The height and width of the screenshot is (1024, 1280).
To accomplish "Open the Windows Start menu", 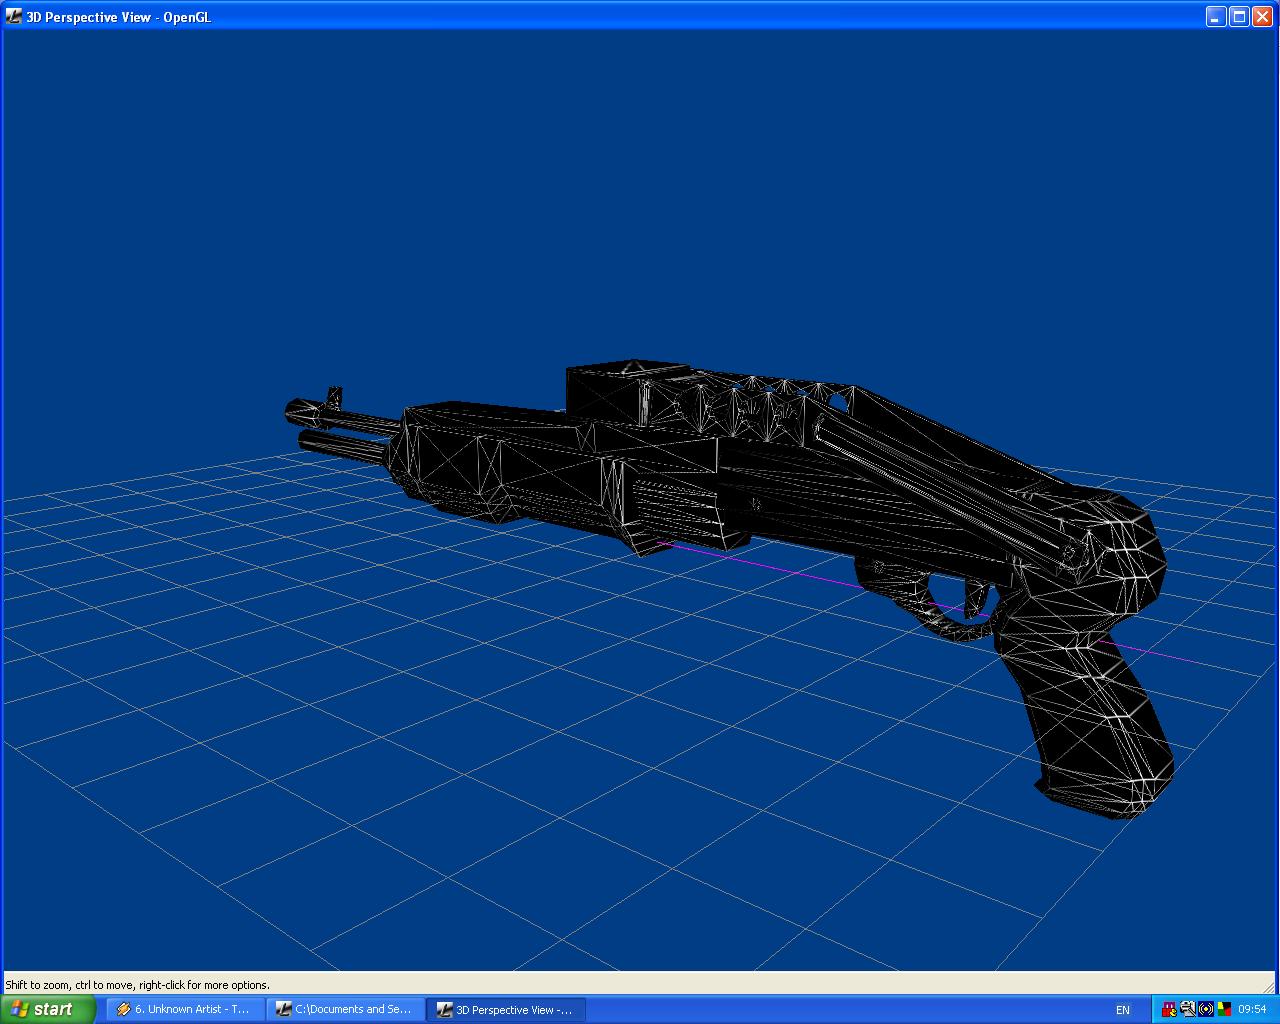I will pos(48,1009).
